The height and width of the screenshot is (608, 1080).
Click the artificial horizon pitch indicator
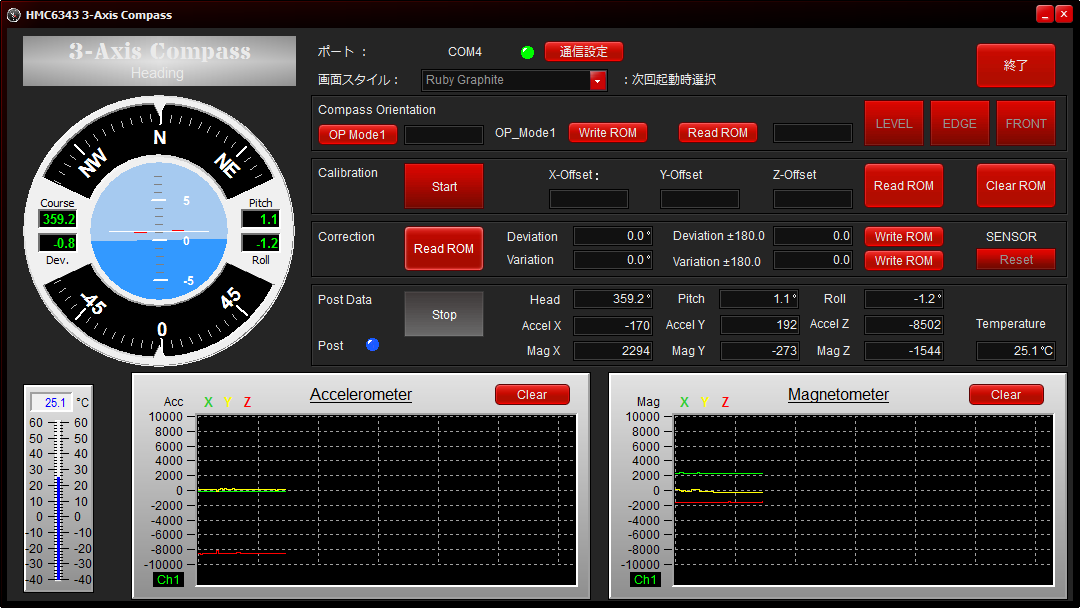coord(159,231)
